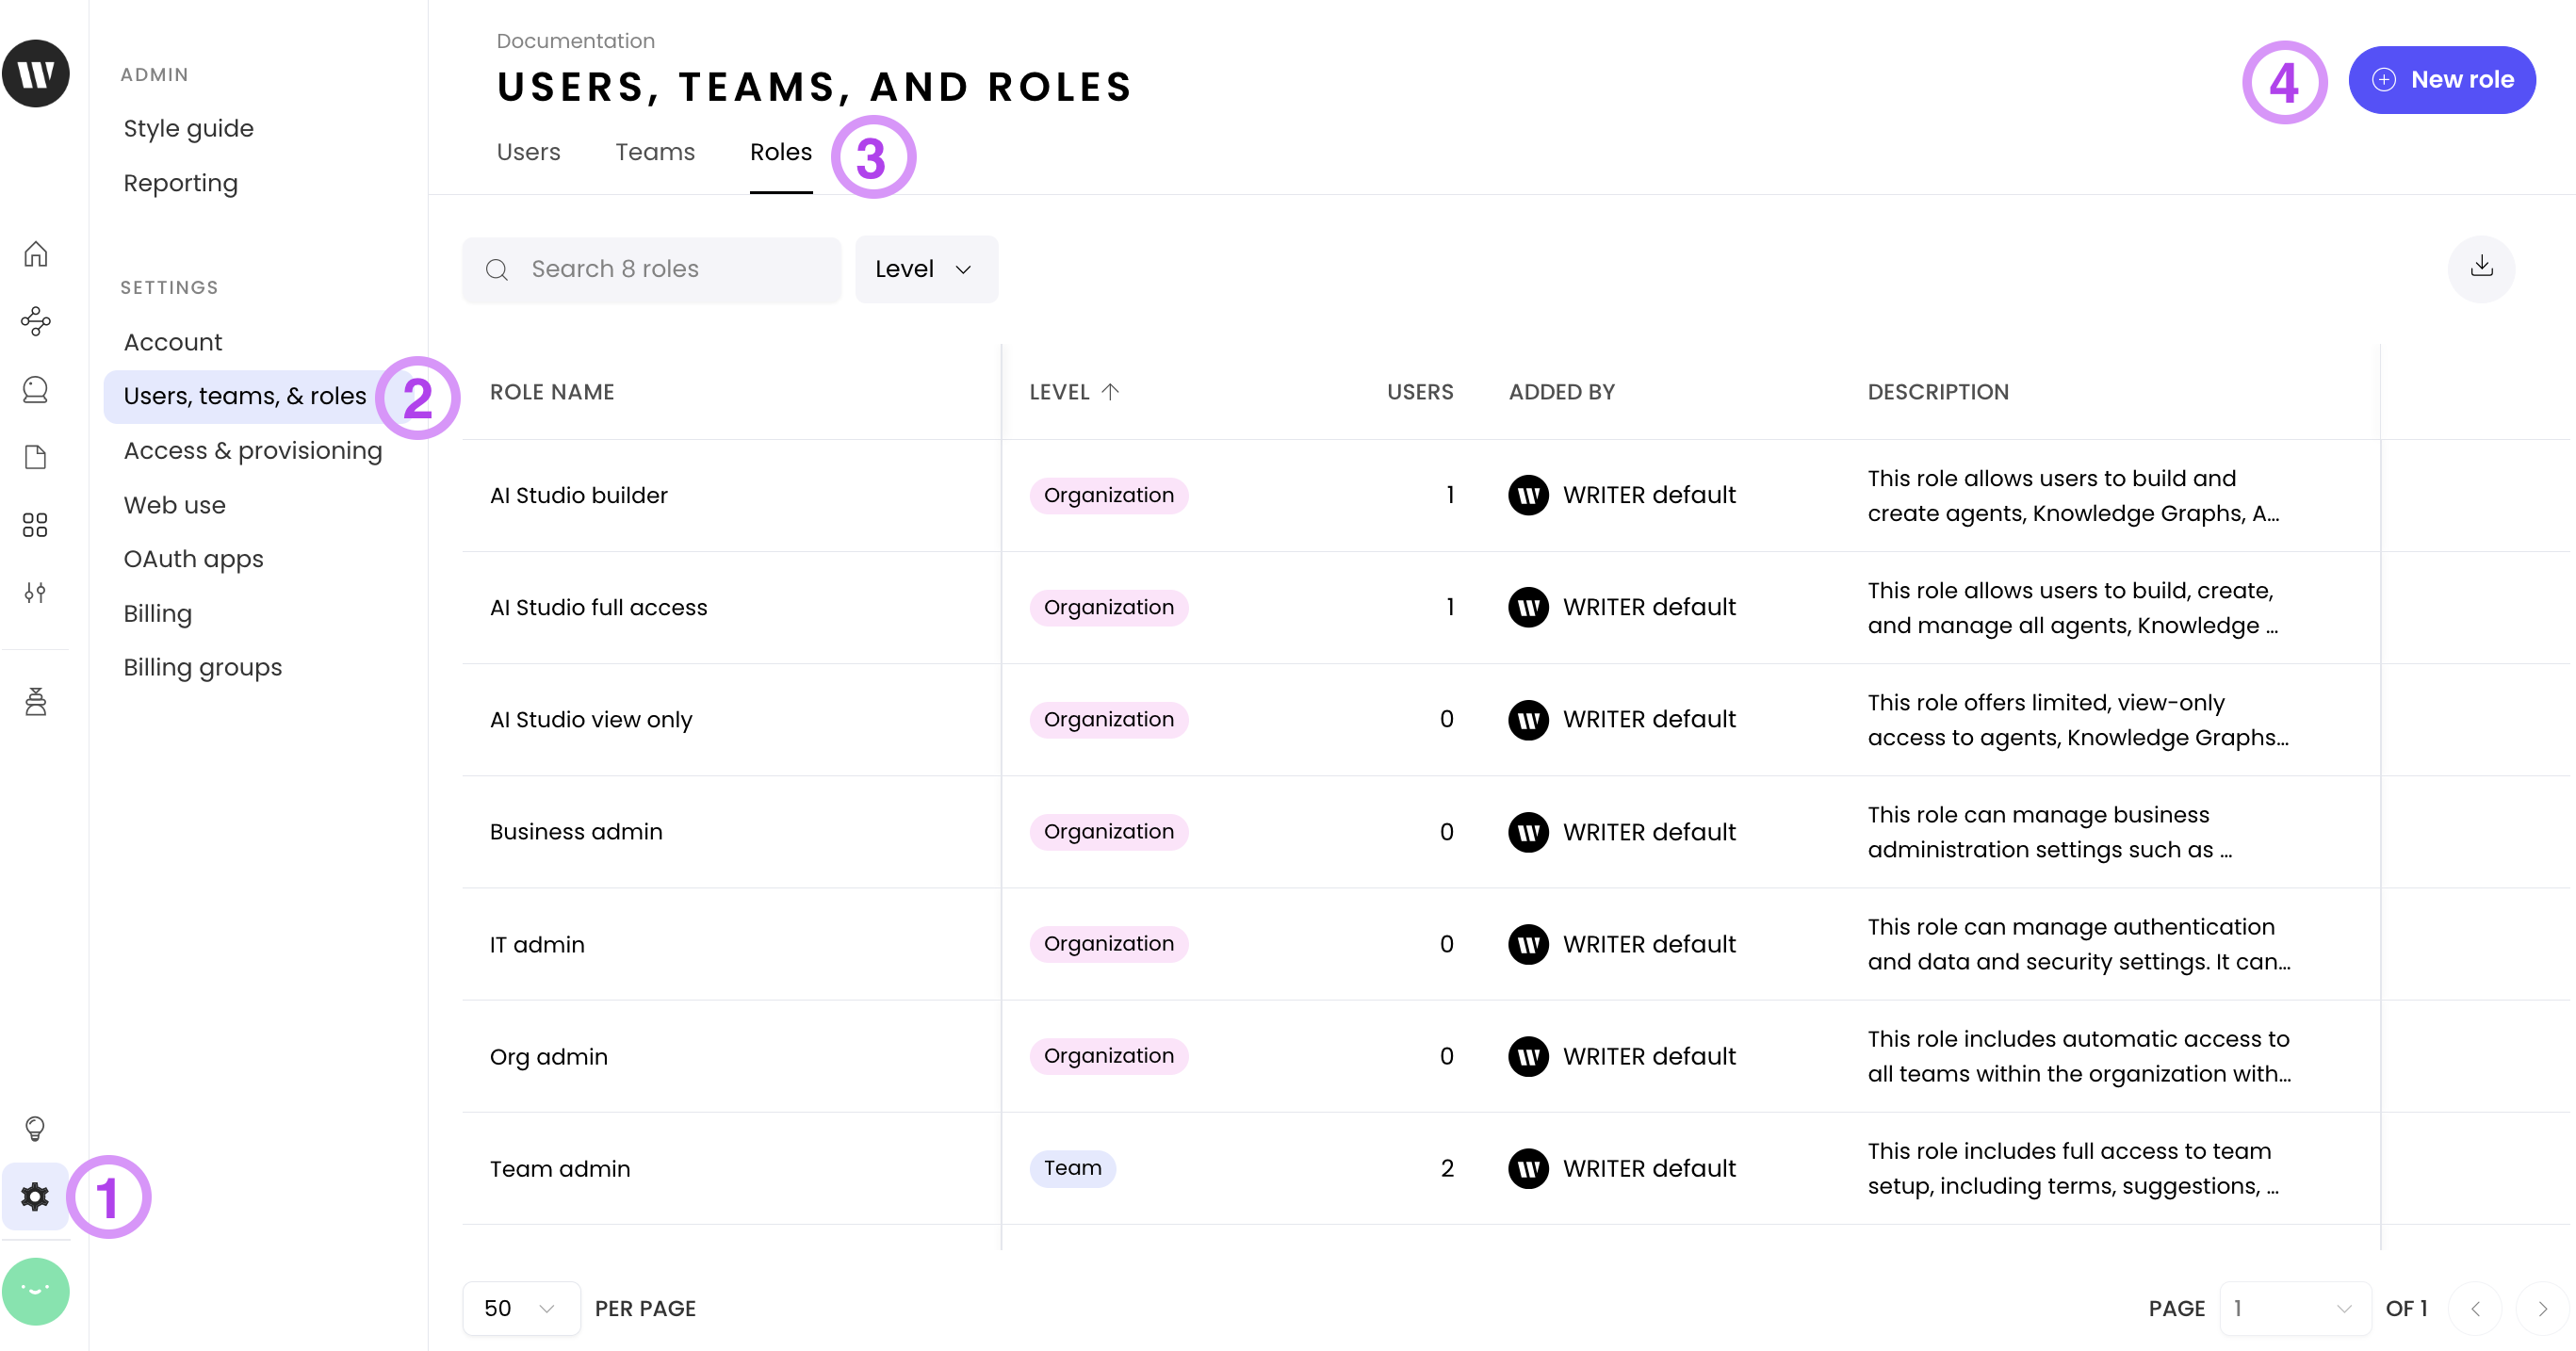2576x1351 pixels.
Task: Open the sliders adjustments sidebar icon
Action: pos(36,593)
